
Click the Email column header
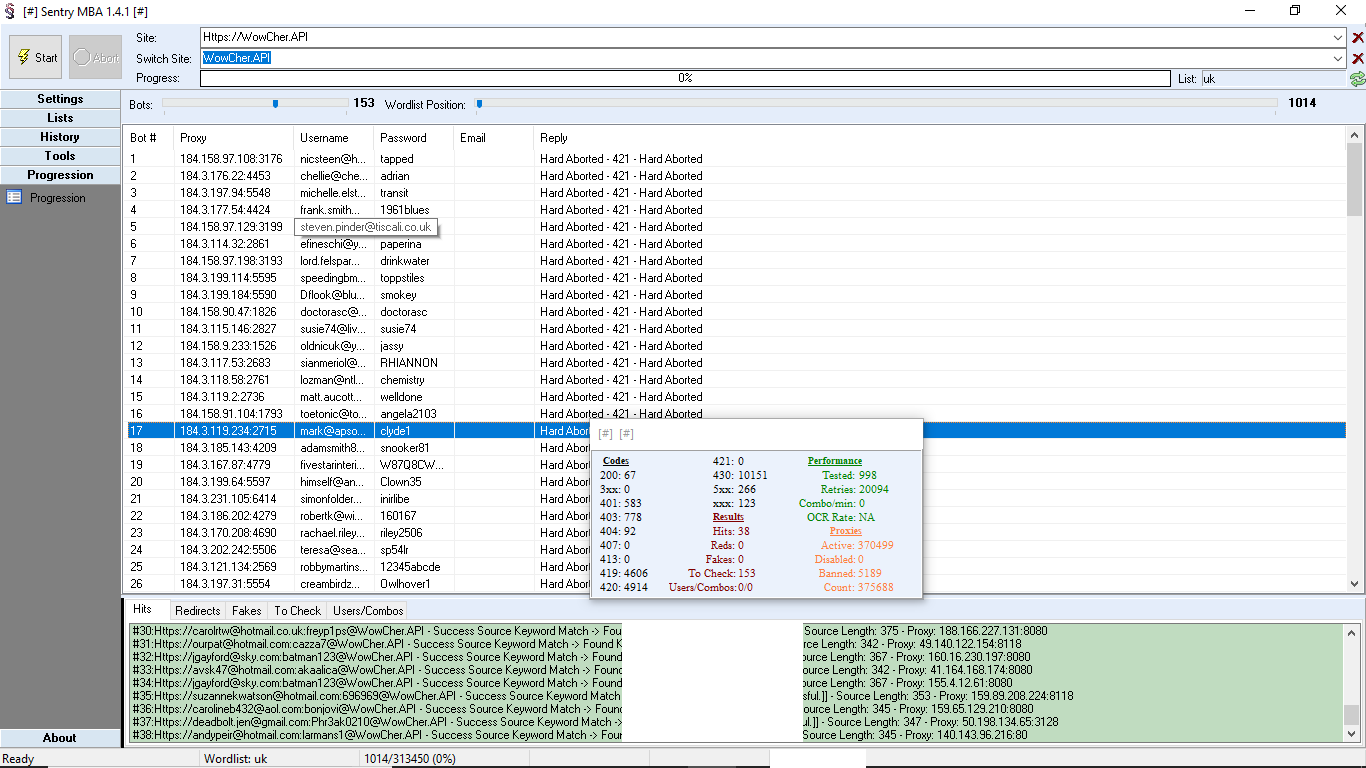click(x=494, y=138)
